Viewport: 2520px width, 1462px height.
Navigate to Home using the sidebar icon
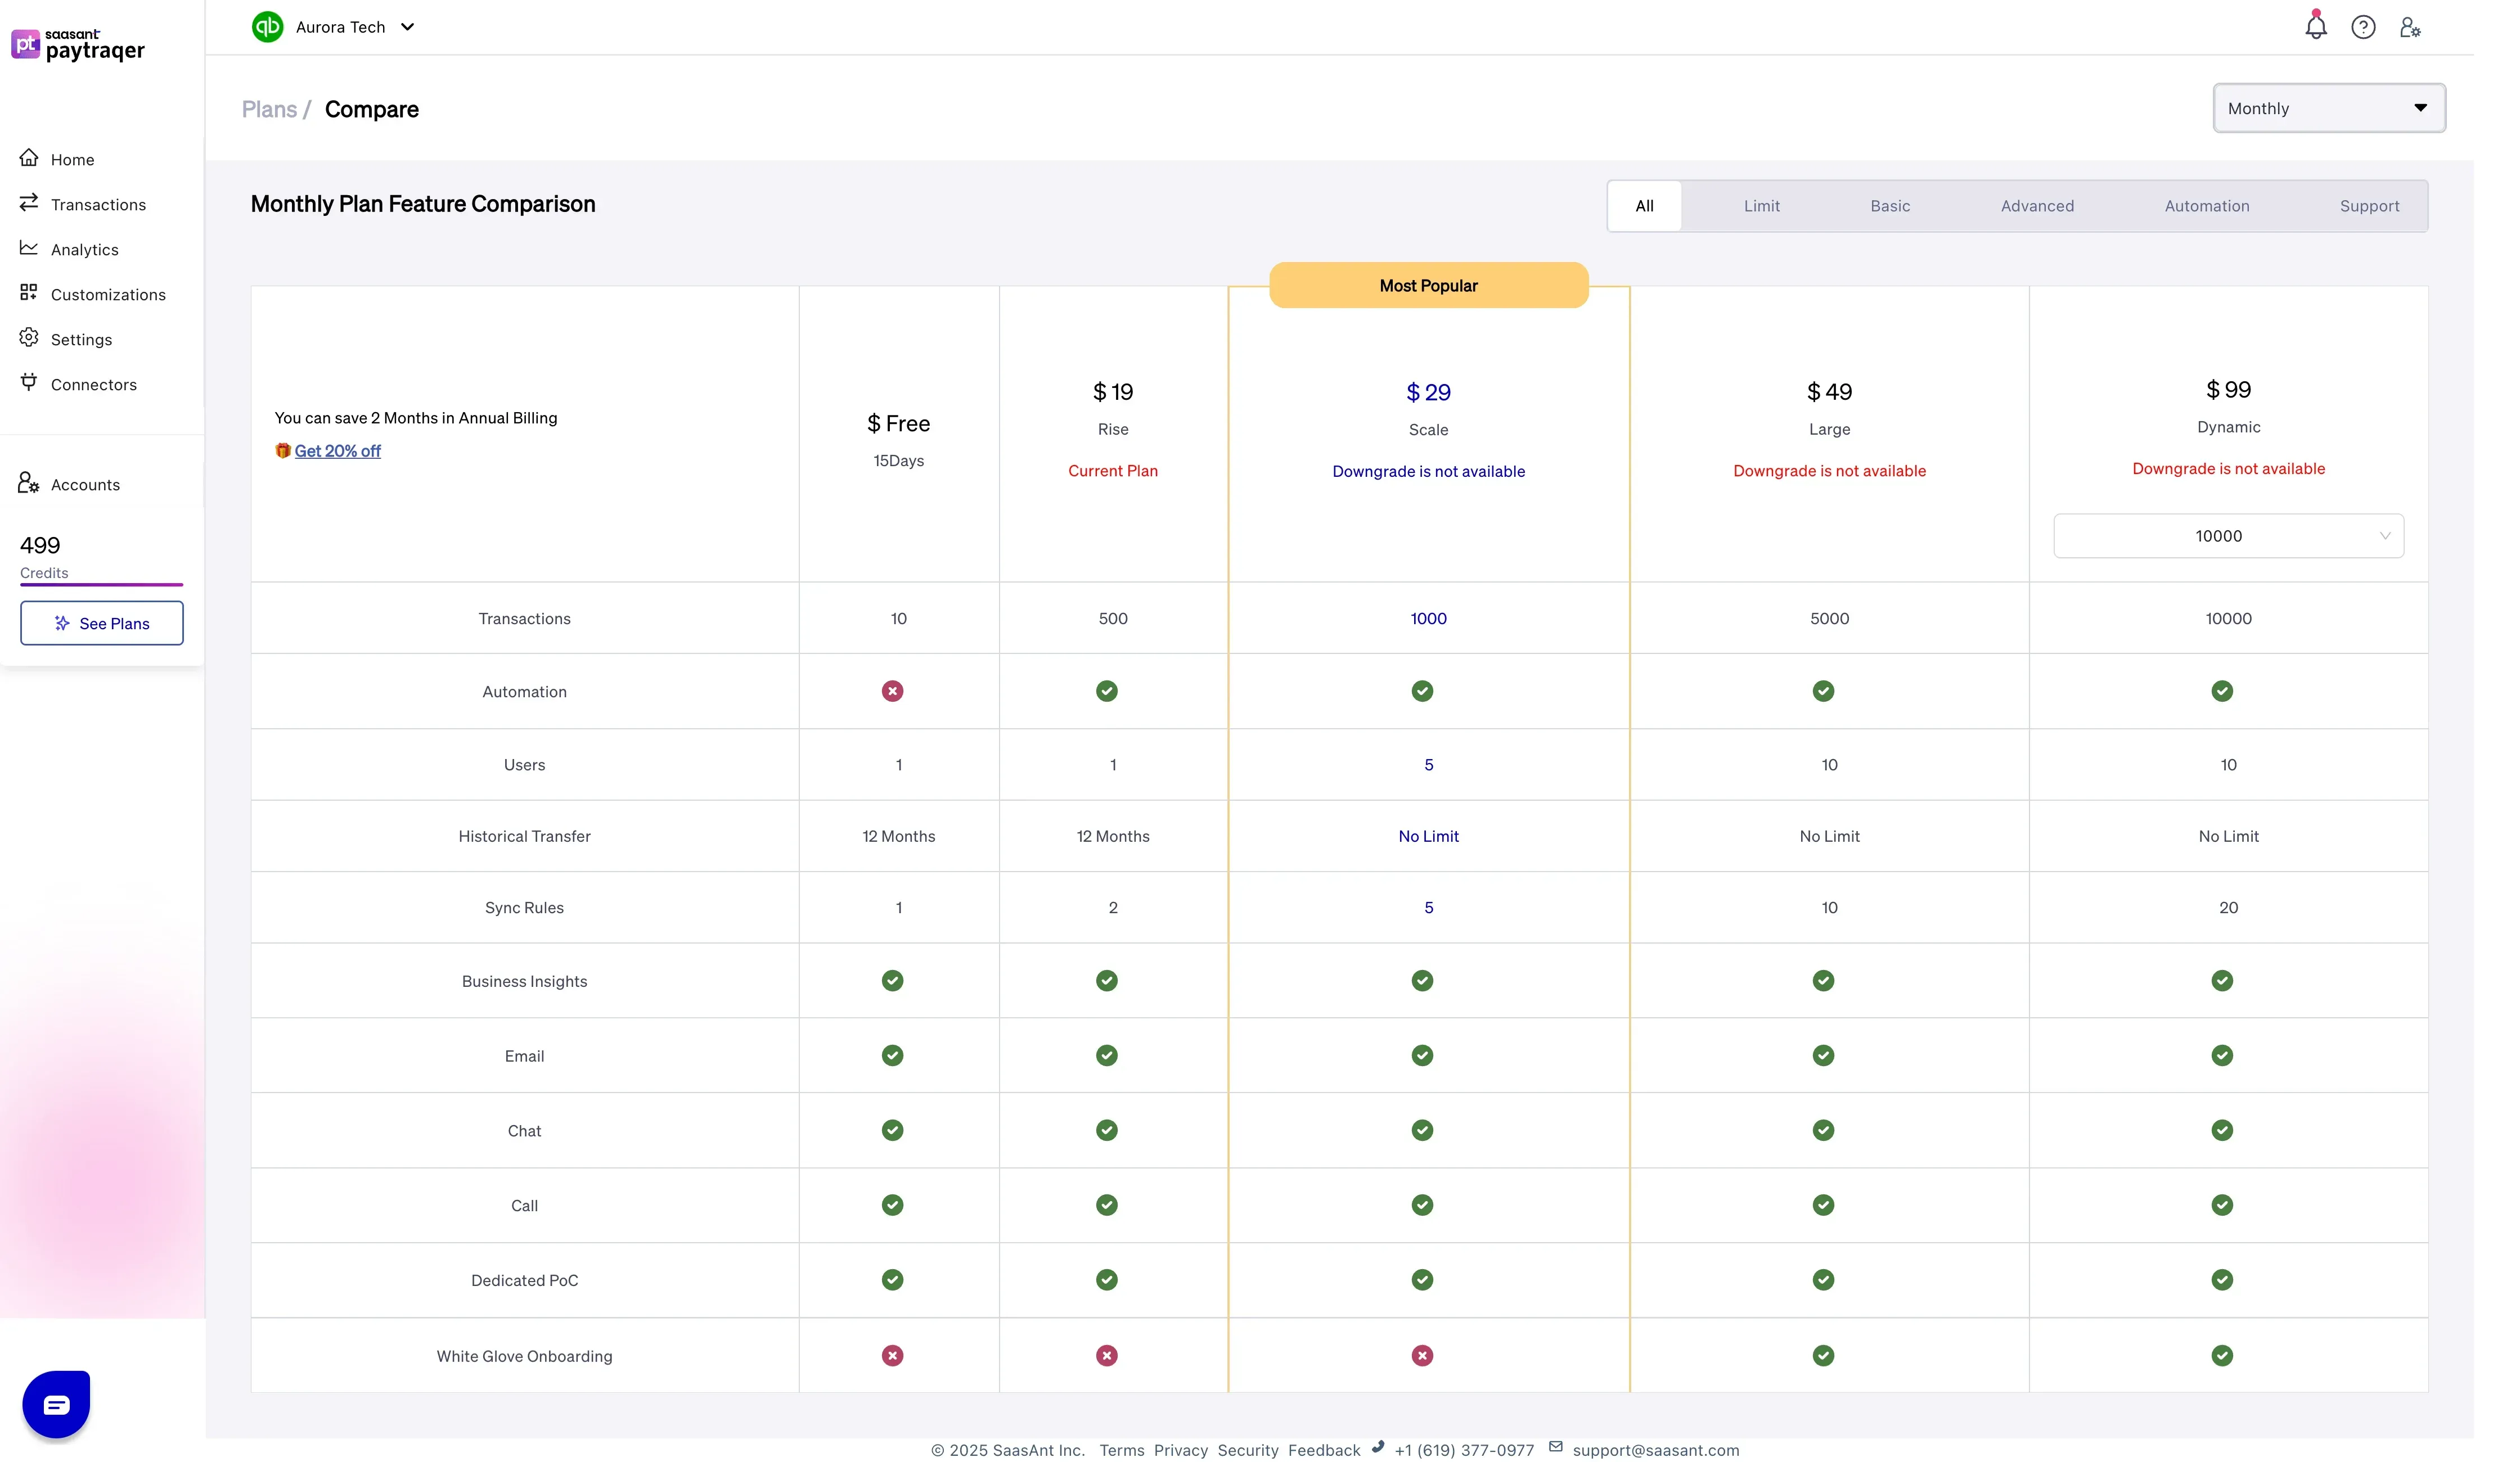coord(71,159)
